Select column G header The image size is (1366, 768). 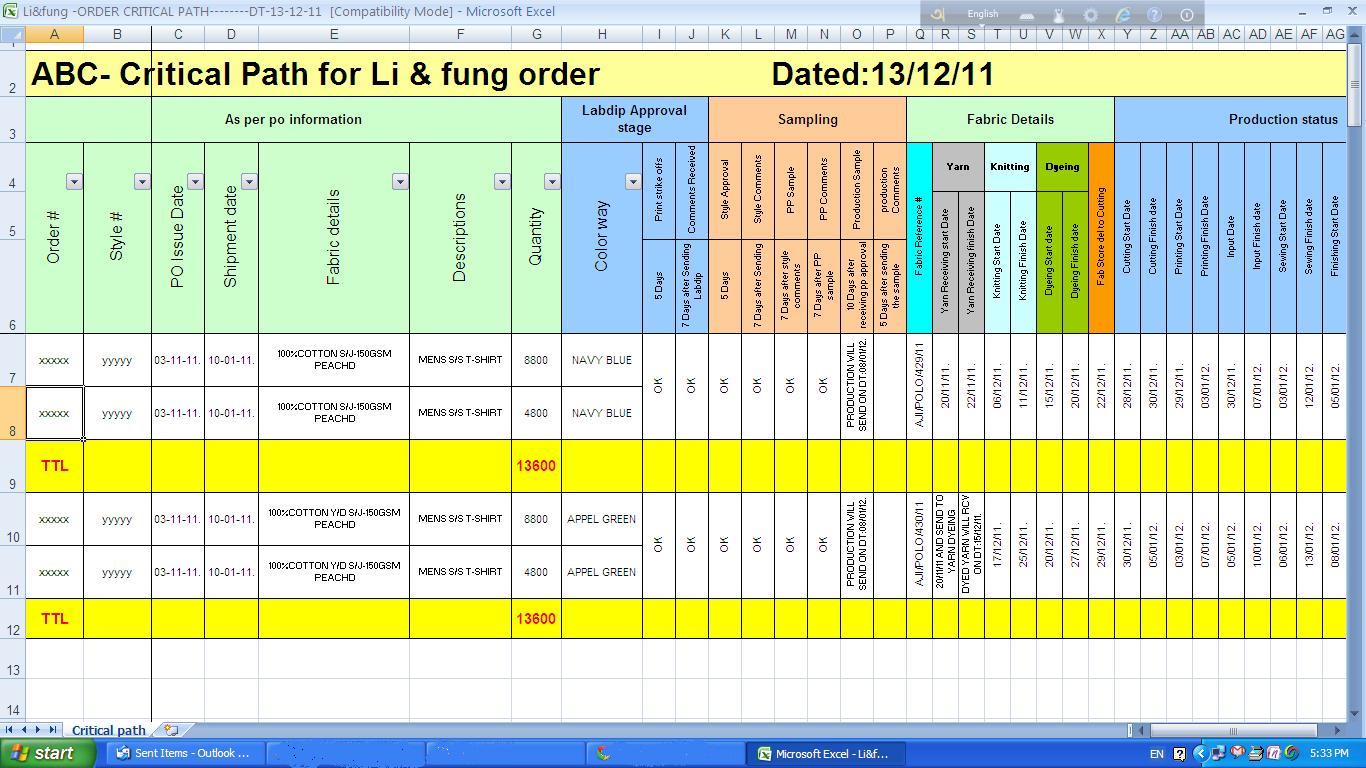point(536,34)
